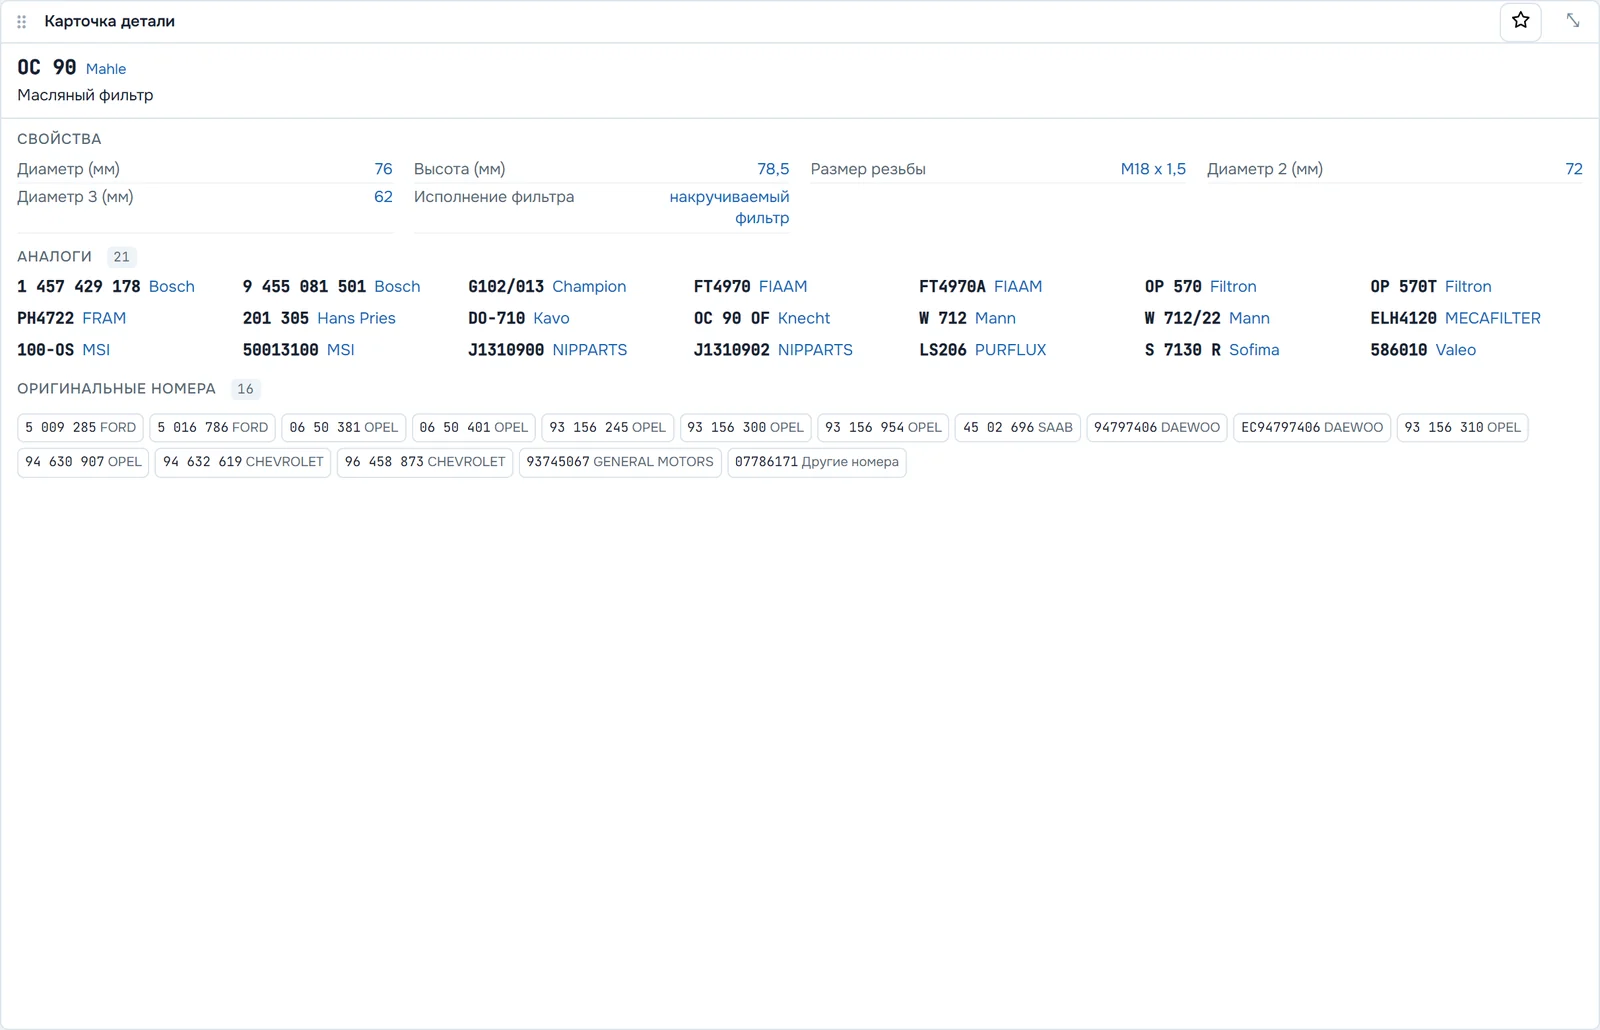The width and height of the screenshot is (1600, 1030).
Task: Open Filtron analog OP 570
Action: [x=1200, y=287]
